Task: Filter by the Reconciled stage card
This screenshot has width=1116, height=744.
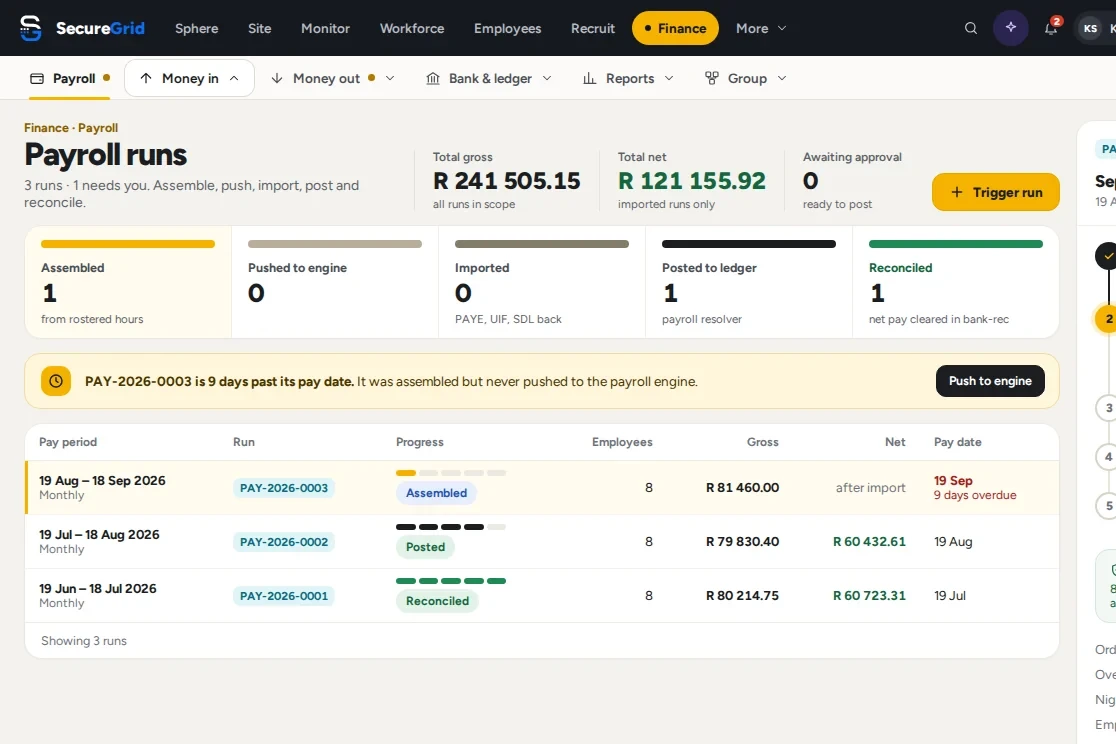Action: pos(955,282)
